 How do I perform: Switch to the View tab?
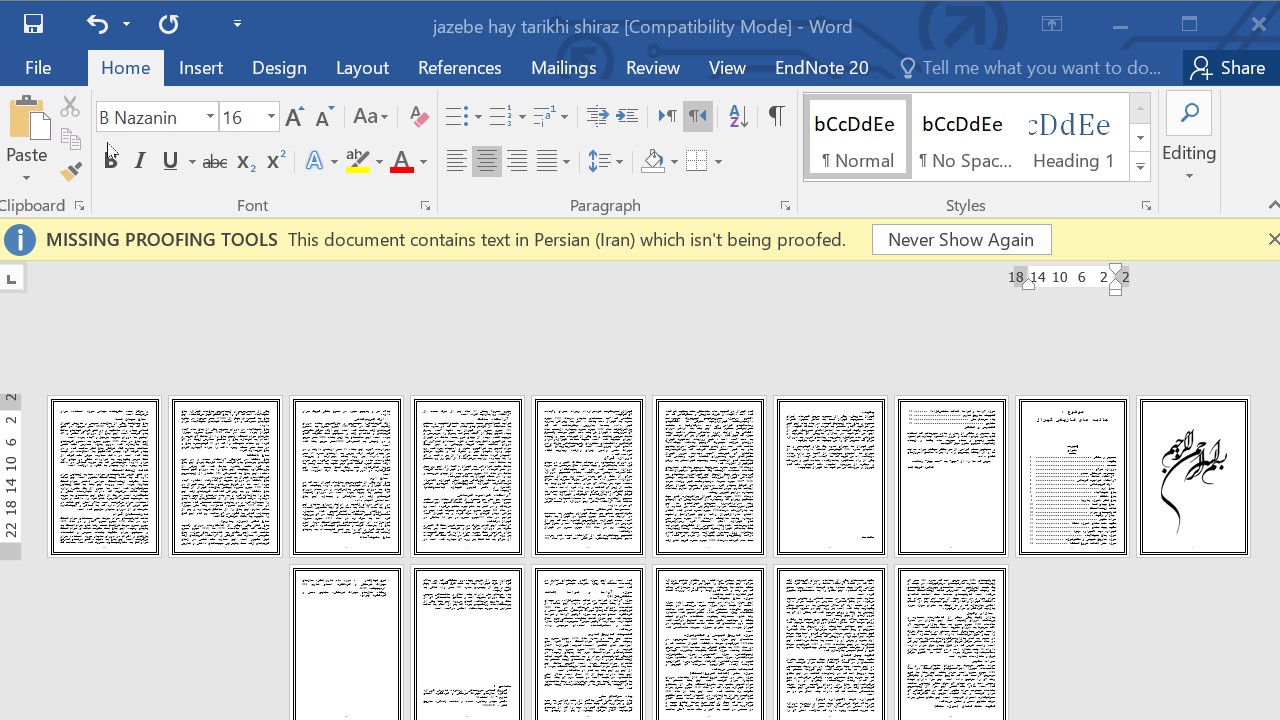click(x=727, y=68)
